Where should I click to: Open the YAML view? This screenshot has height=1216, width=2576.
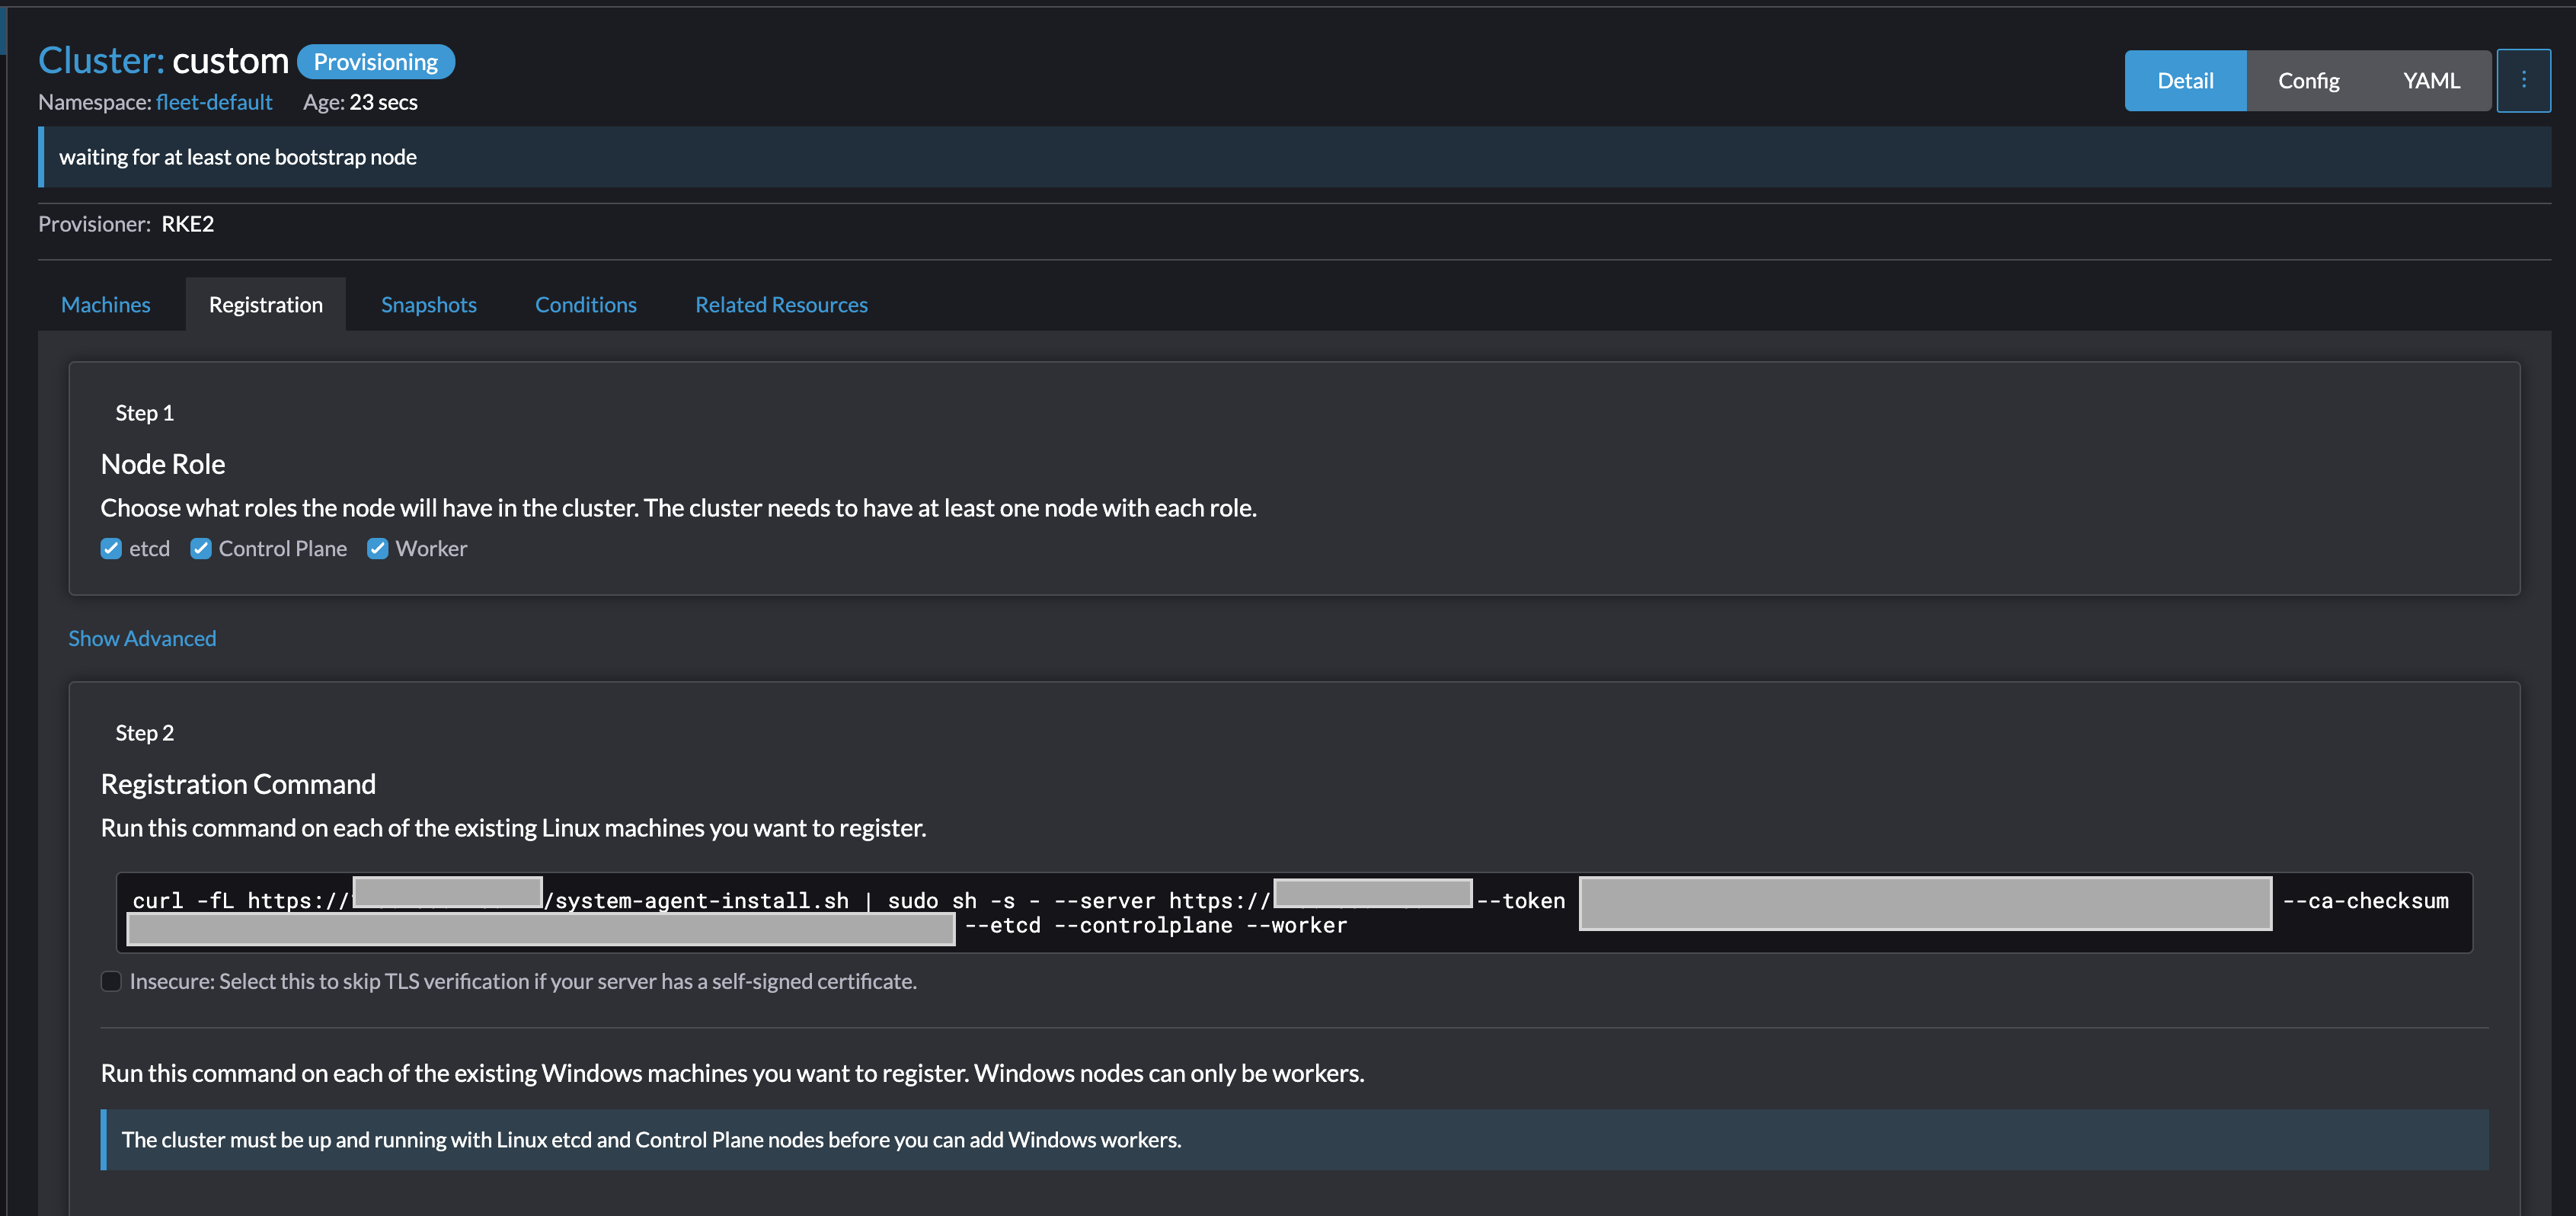pyautogui.click(x=2431, y=81)
